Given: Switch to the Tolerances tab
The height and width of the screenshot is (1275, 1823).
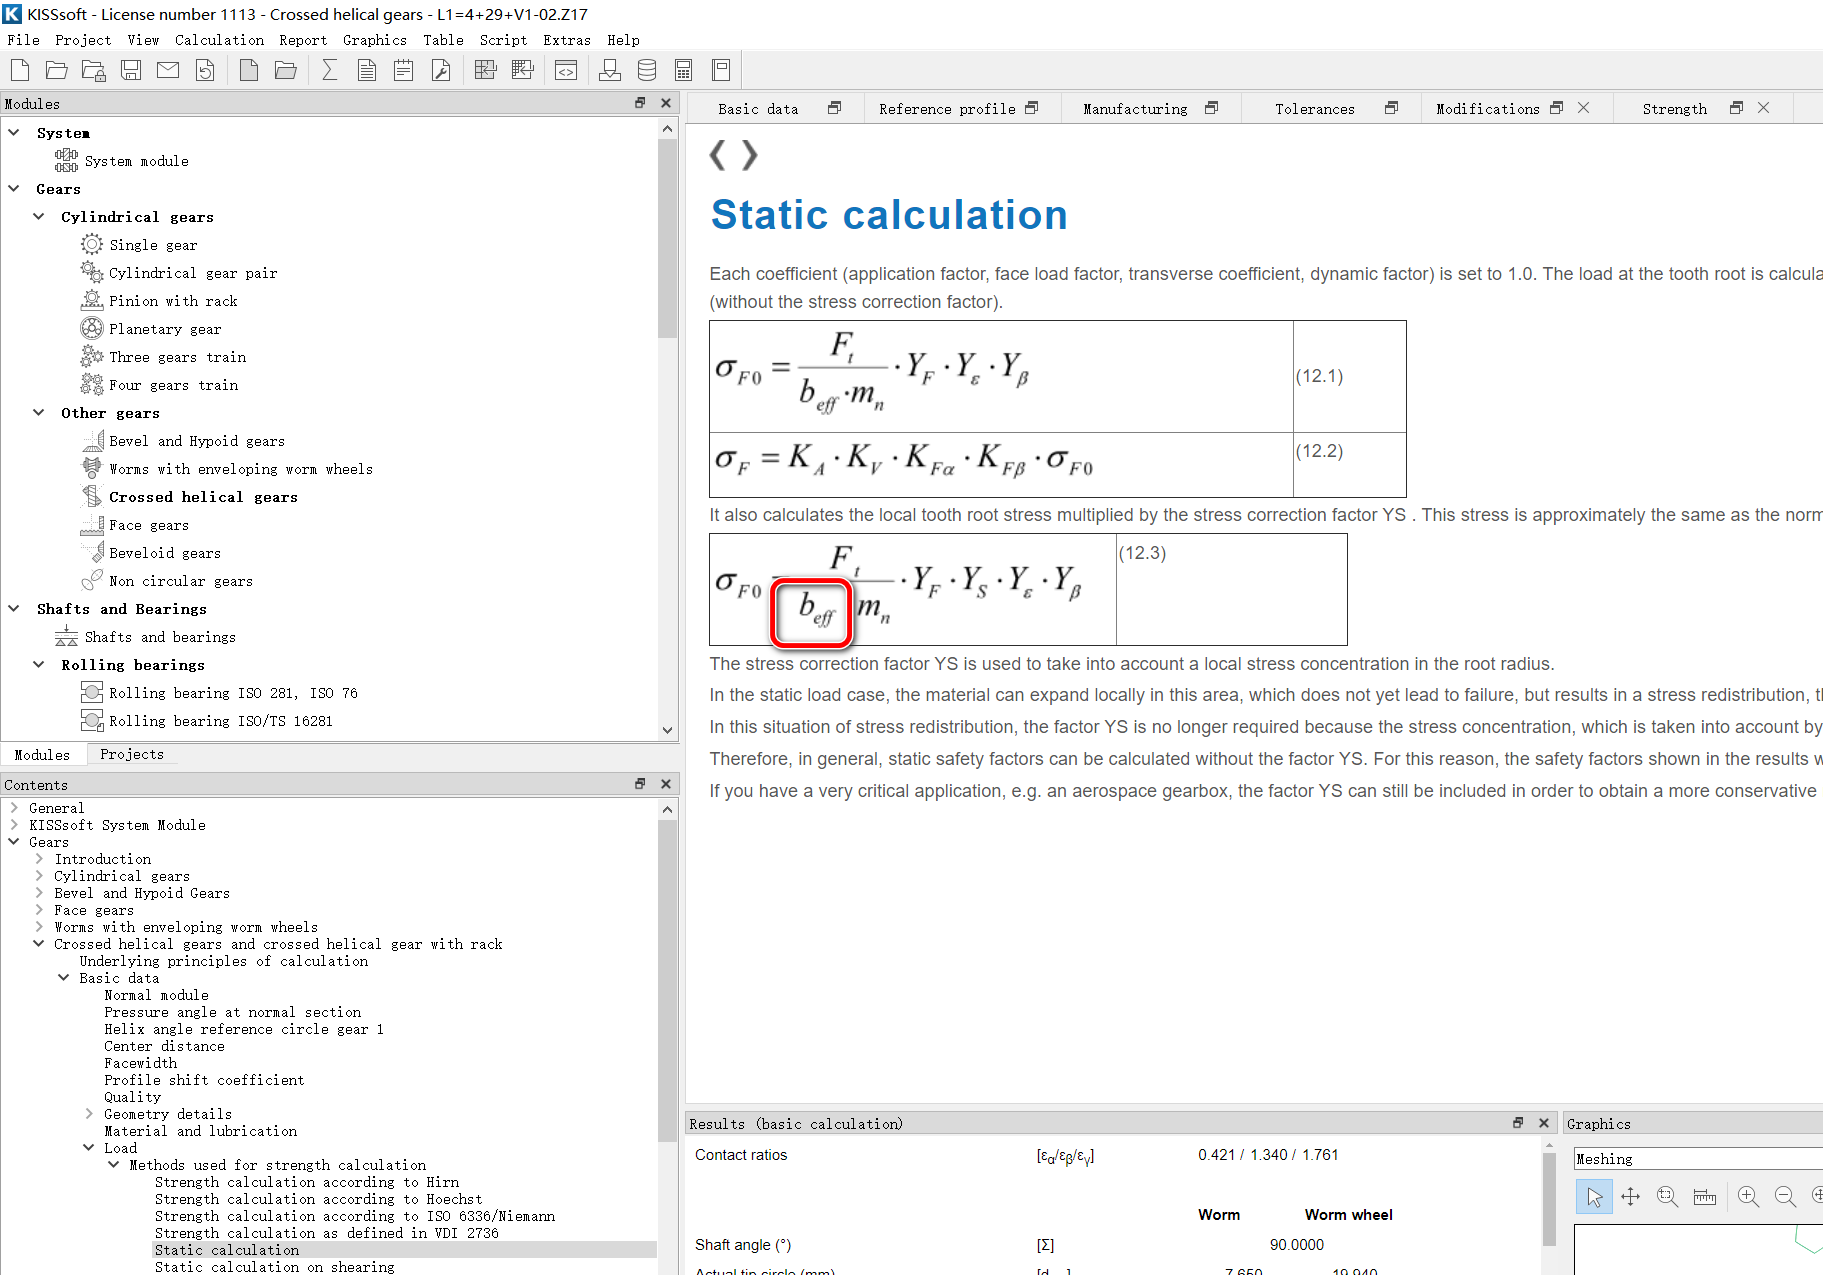Looking at the screenshot, I should click(1314, 109).
